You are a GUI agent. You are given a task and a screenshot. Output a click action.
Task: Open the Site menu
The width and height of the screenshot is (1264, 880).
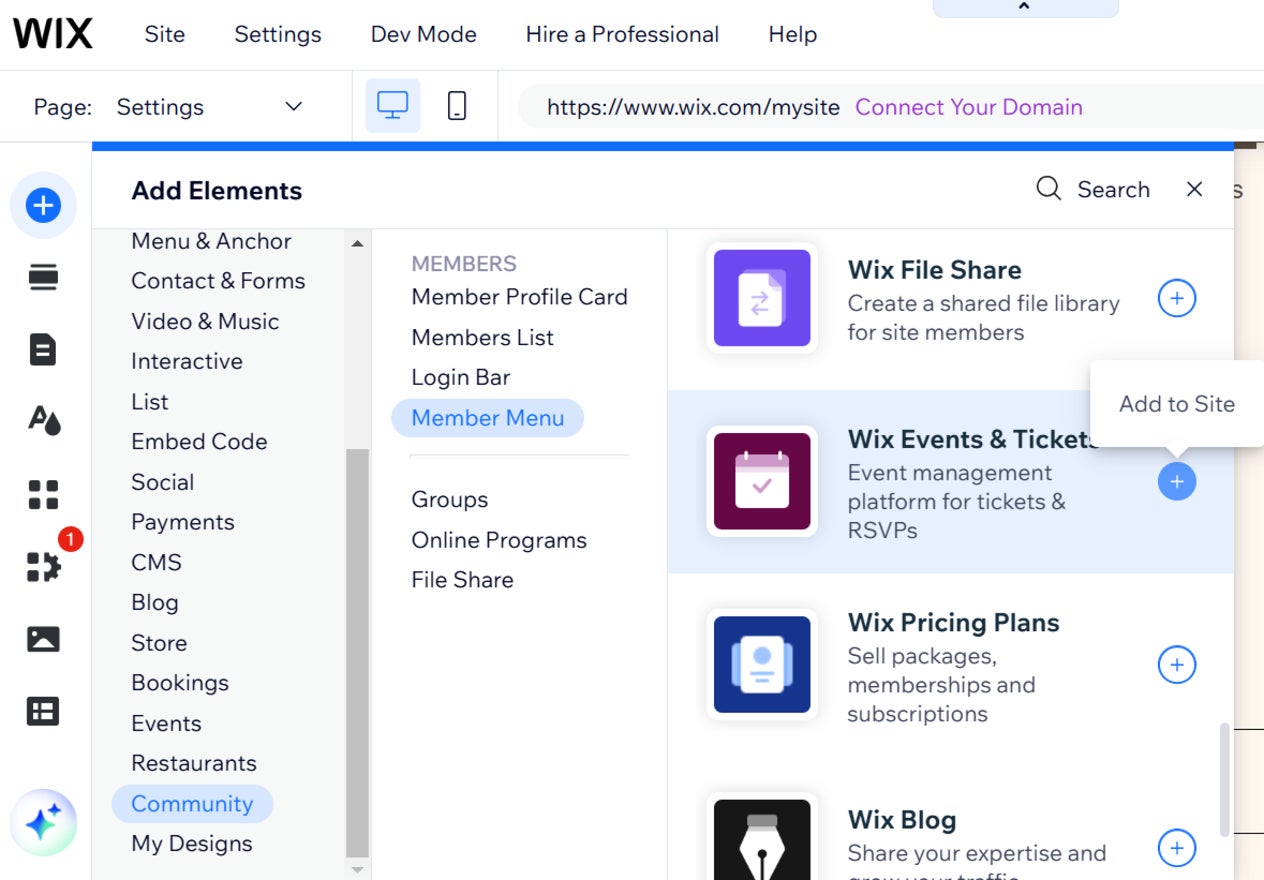click(165, 34)
